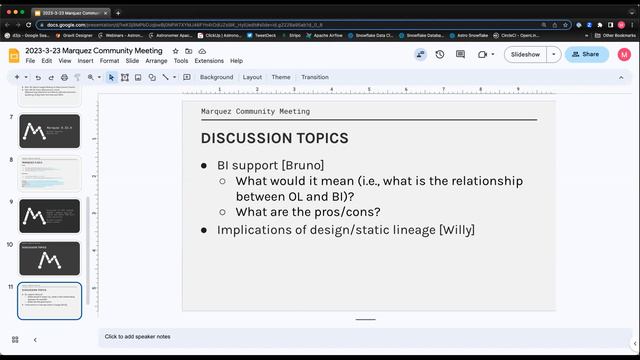Screen dimensions: 640x360
Task: Open the Layout options
Action: (x=252, y=77)
